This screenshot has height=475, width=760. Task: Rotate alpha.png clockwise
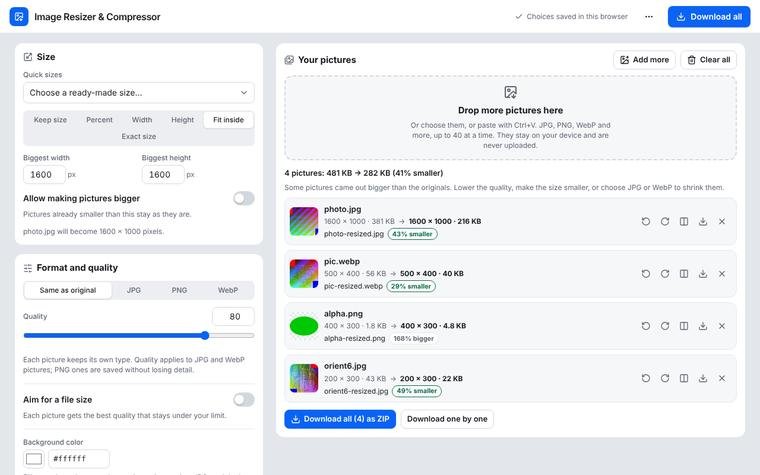pyautogui.click(x=665, y=326)
